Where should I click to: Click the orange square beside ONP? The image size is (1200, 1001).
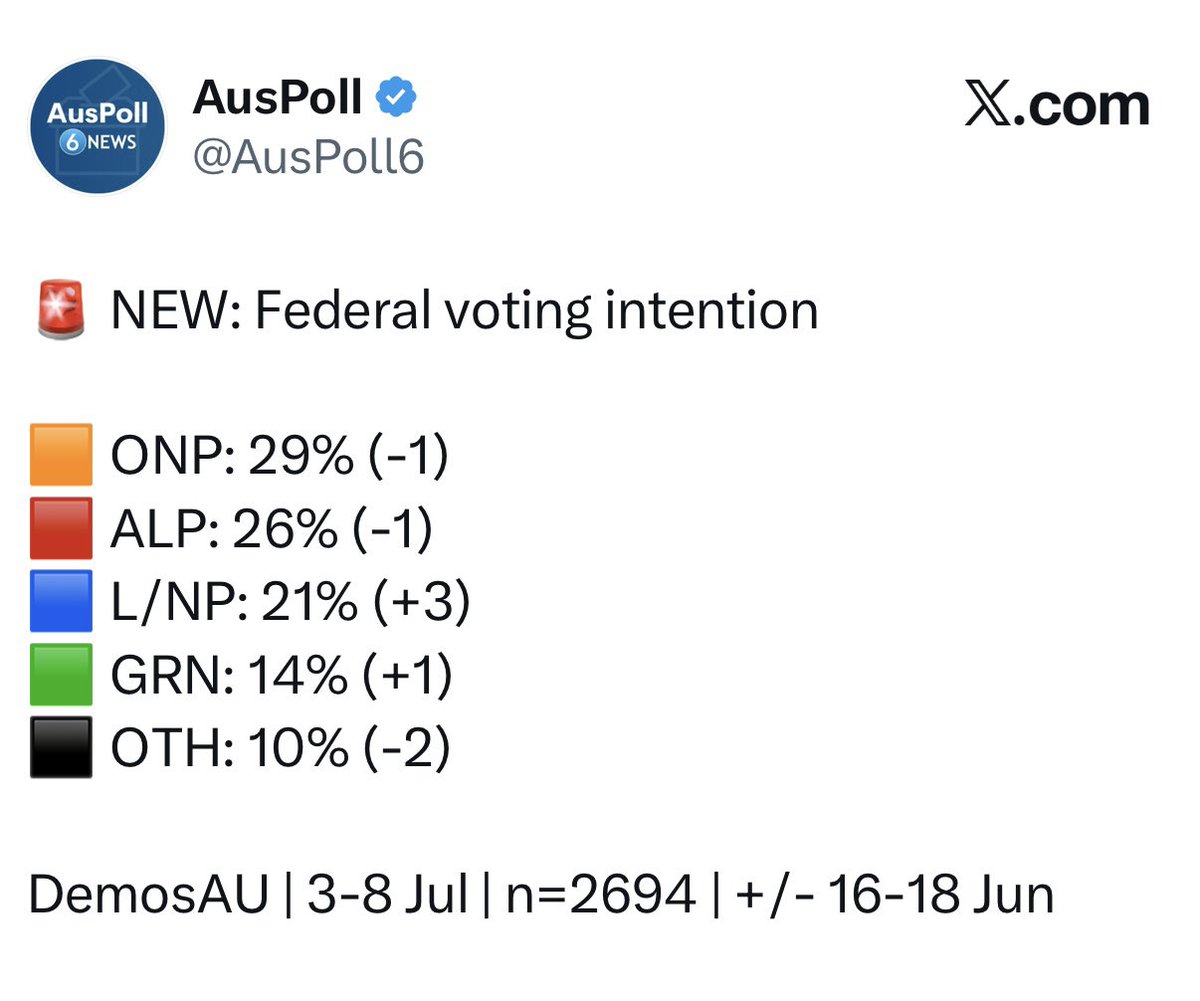coord(60,456)
